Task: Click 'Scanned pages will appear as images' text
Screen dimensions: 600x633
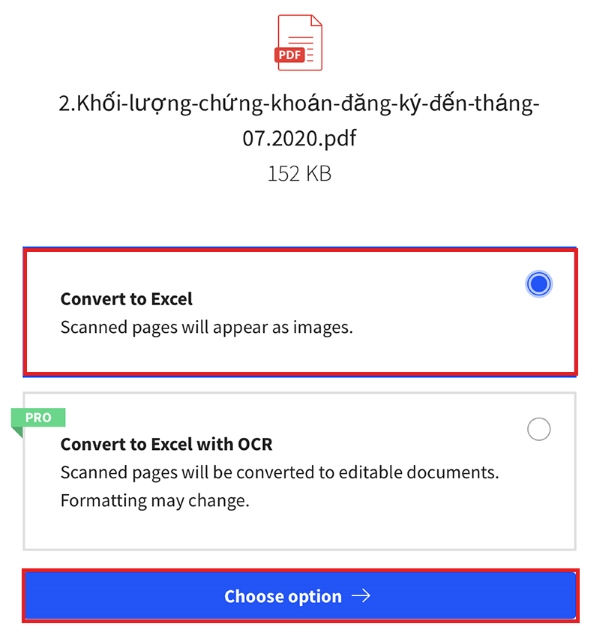Action: (x=207, y=327)
